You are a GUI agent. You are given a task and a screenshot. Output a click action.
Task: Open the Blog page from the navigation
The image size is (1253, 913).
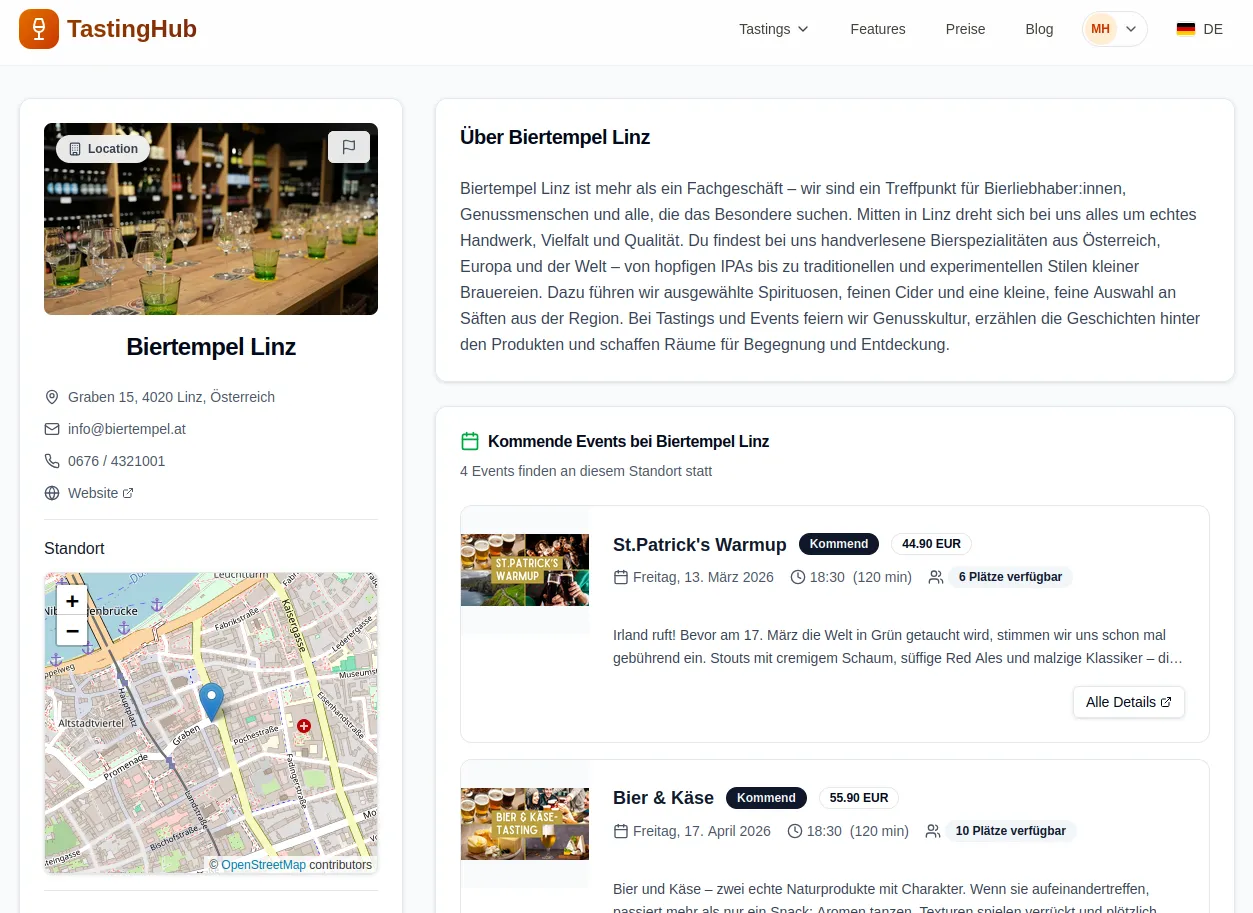point(1039,29)
